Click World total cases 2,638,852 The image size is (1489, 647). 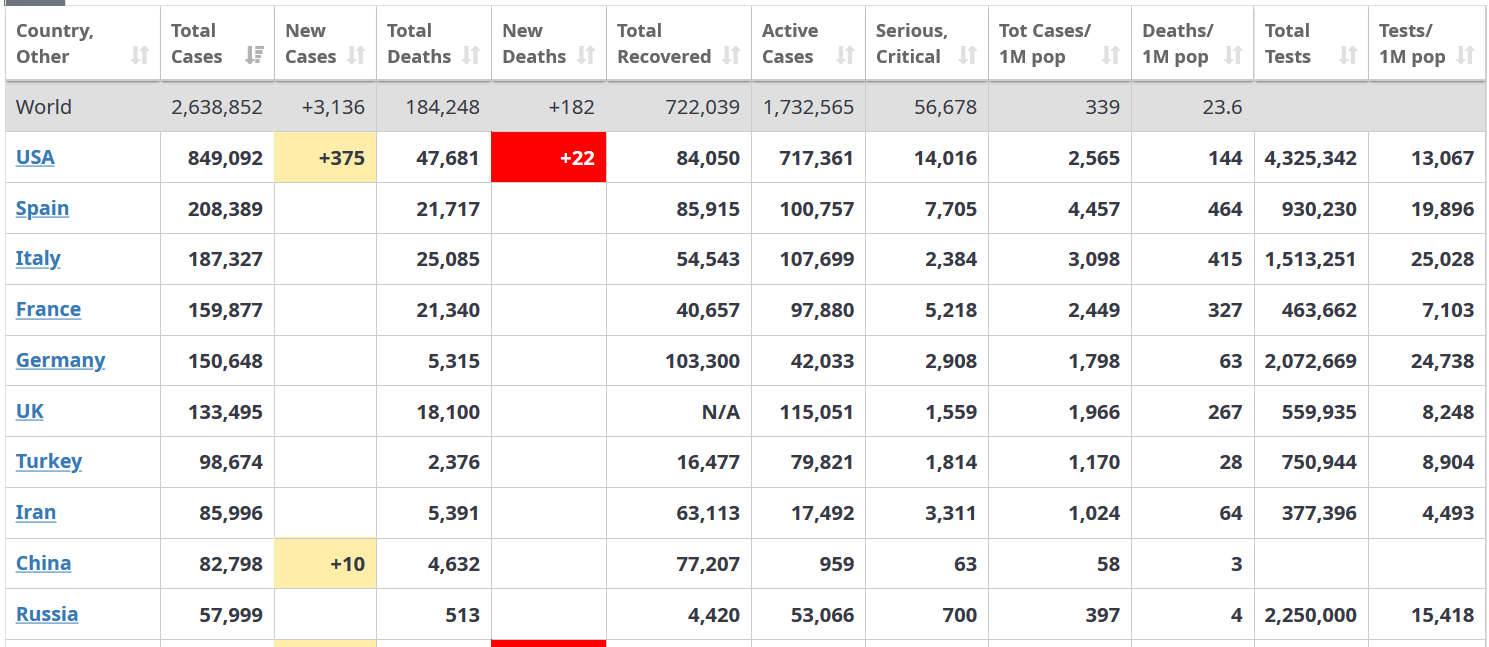(217, 107)
